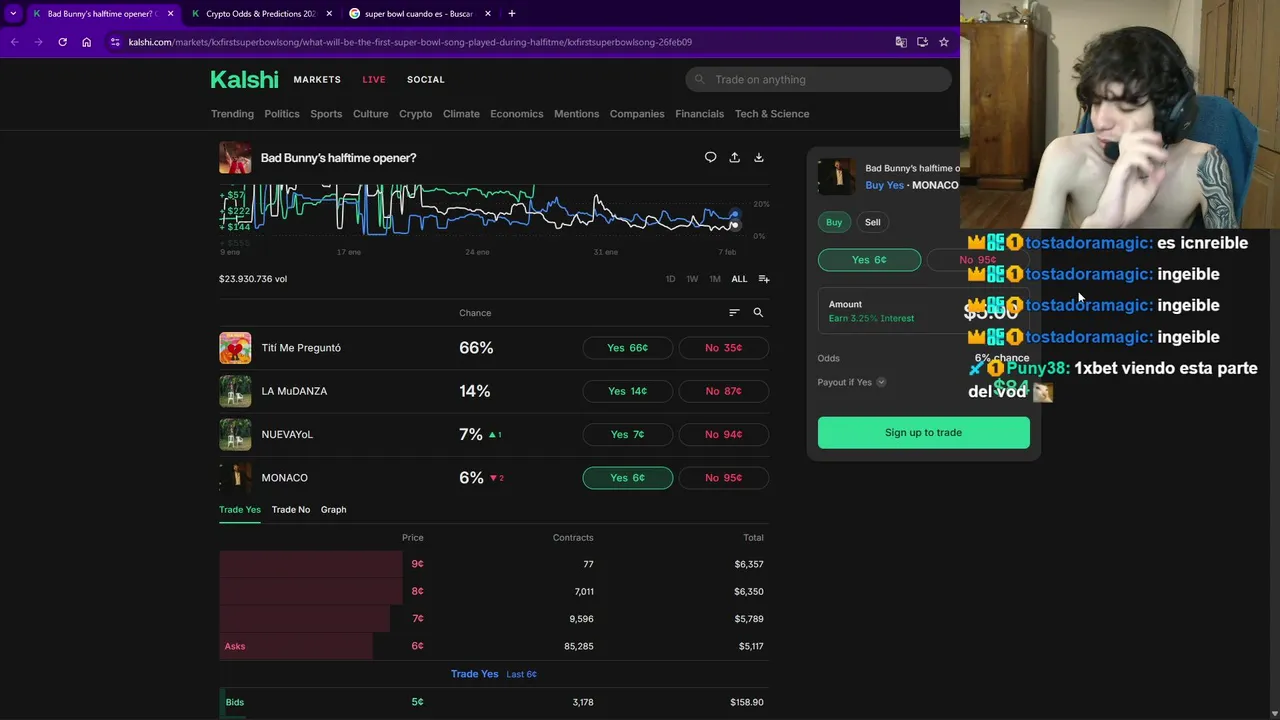Click the market thumbnail beside Bad Bunny title
The image size is (1280, 720).
point(235,158)
